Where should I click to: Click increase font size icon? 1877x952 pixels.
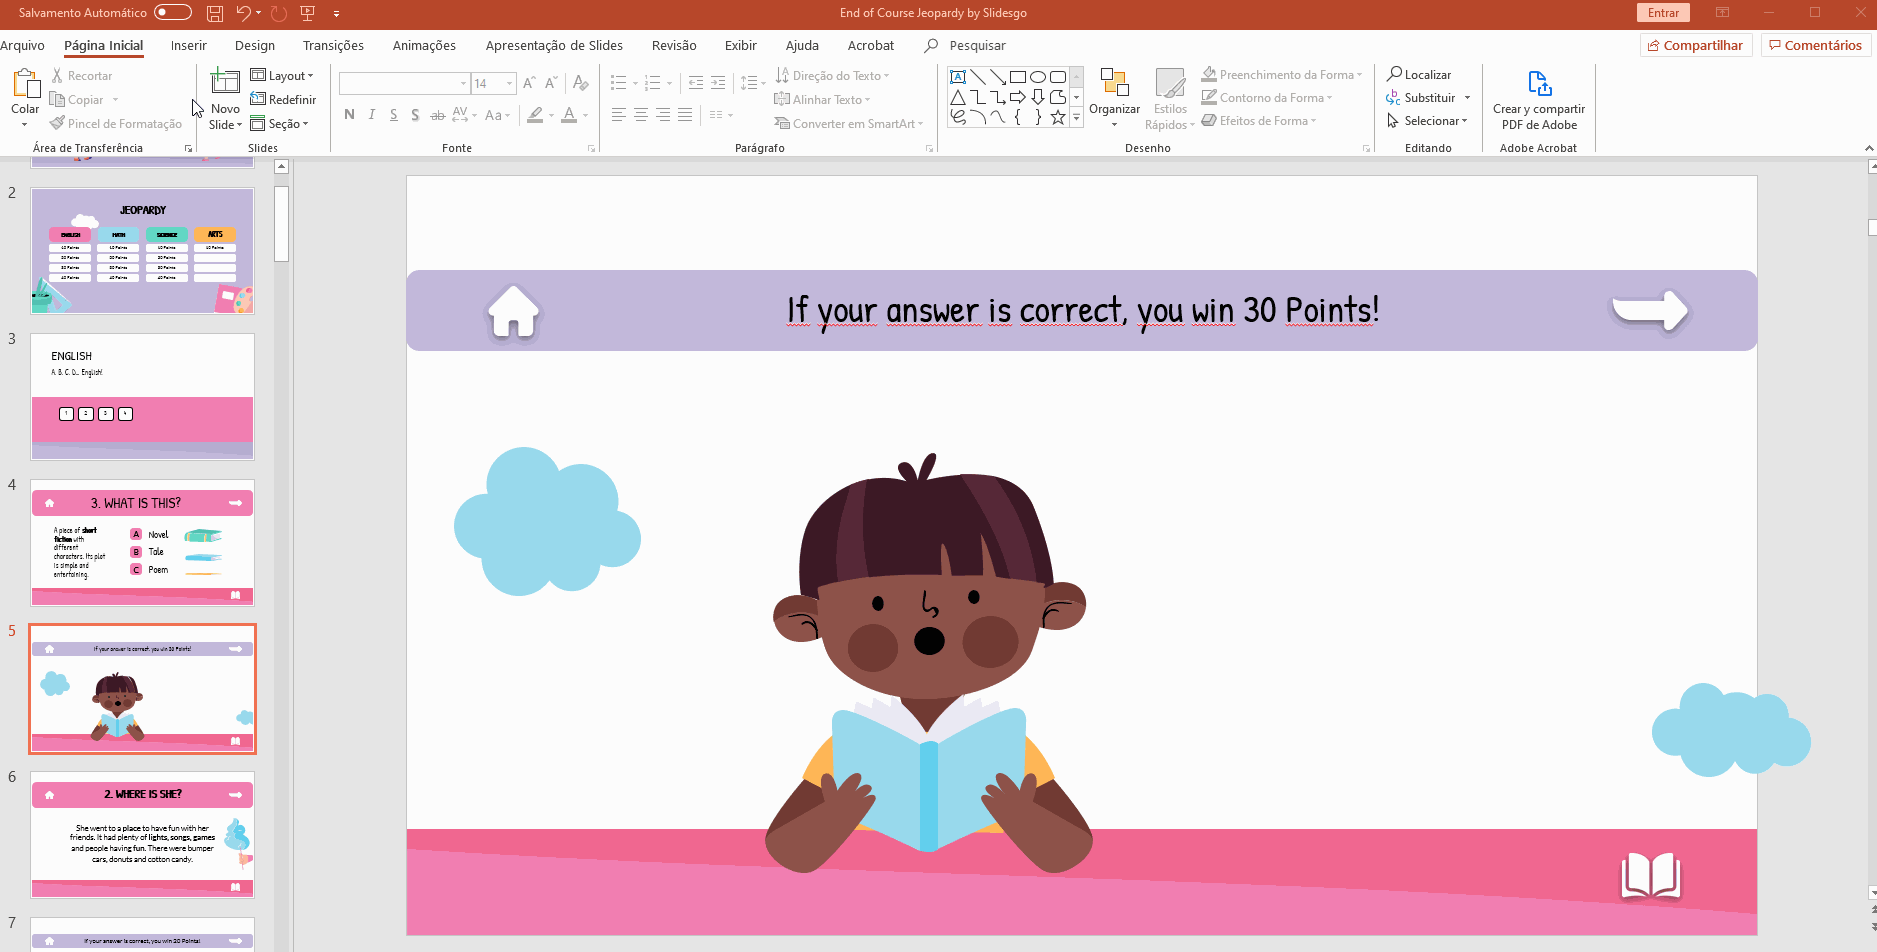coord(529,83)
